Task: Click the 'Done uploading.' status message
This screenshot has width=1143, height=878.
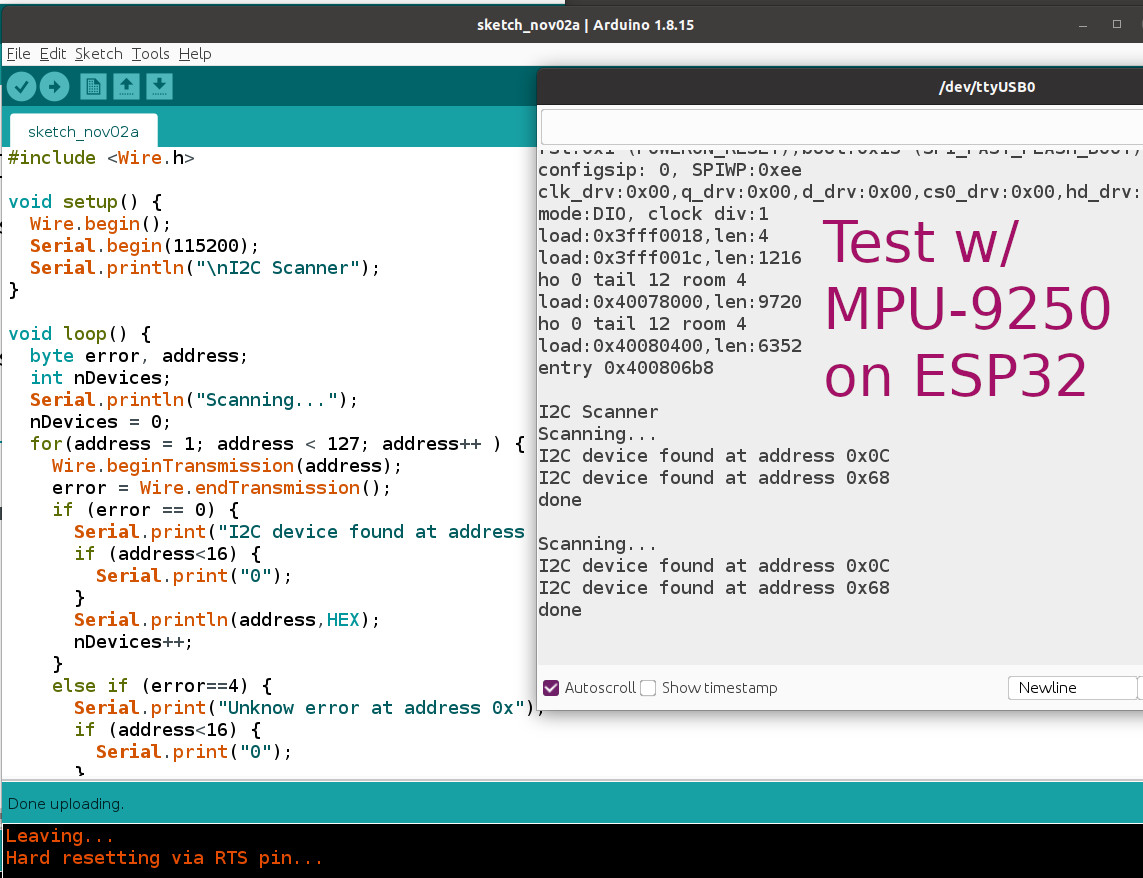Action: [66, 804]
